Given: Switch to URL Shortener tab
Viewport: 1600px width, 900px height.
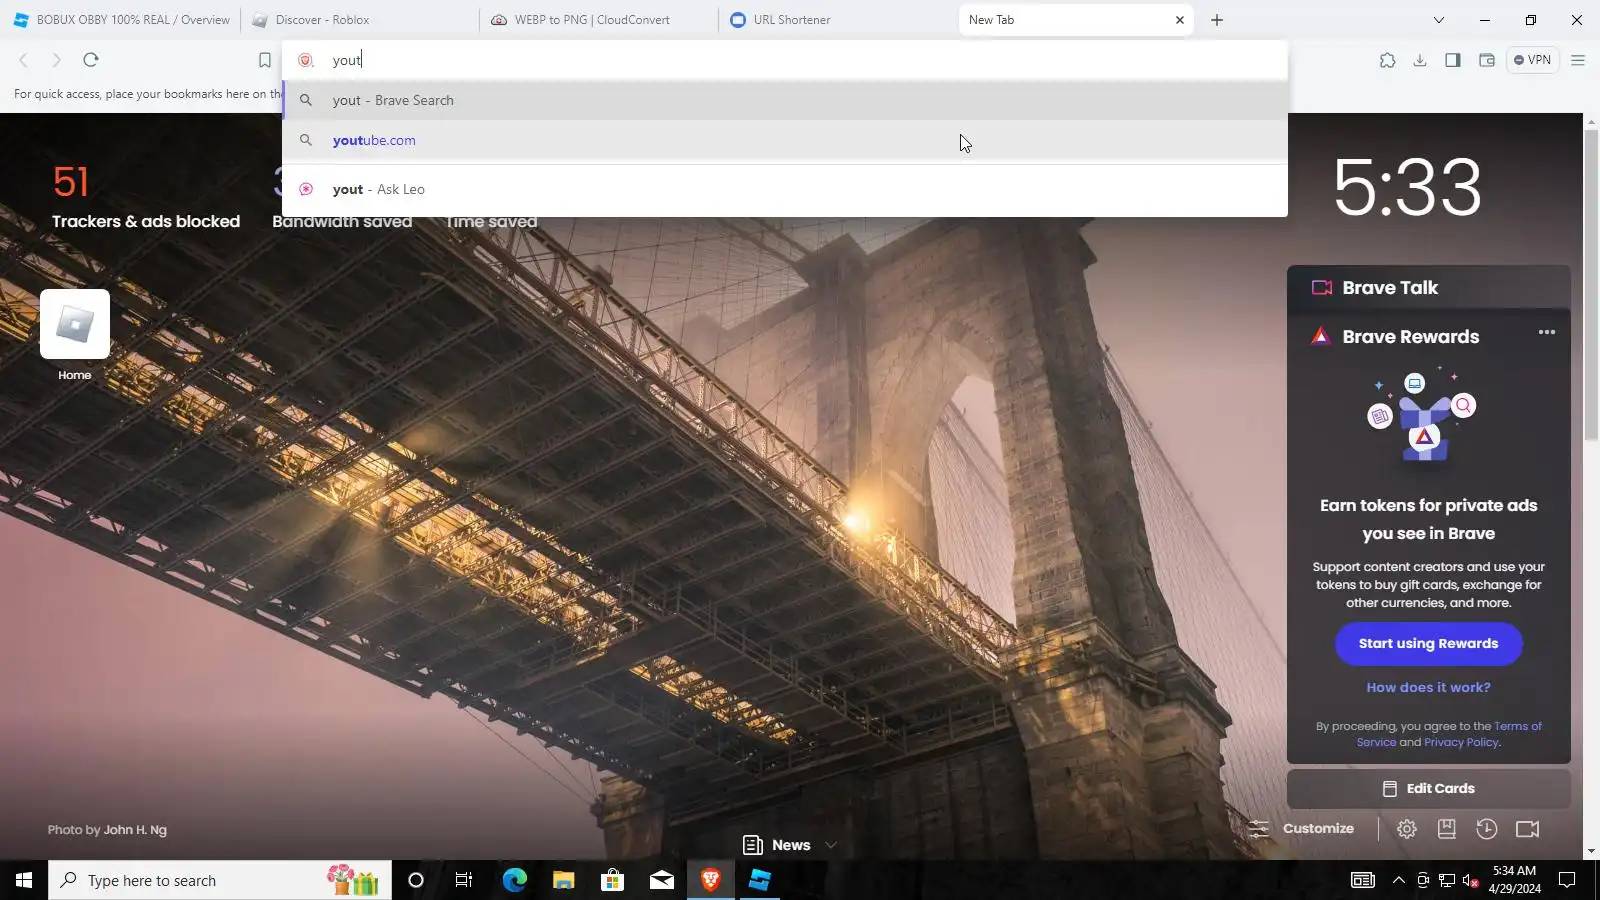Looking at the screenshot, I should (838, 20).
